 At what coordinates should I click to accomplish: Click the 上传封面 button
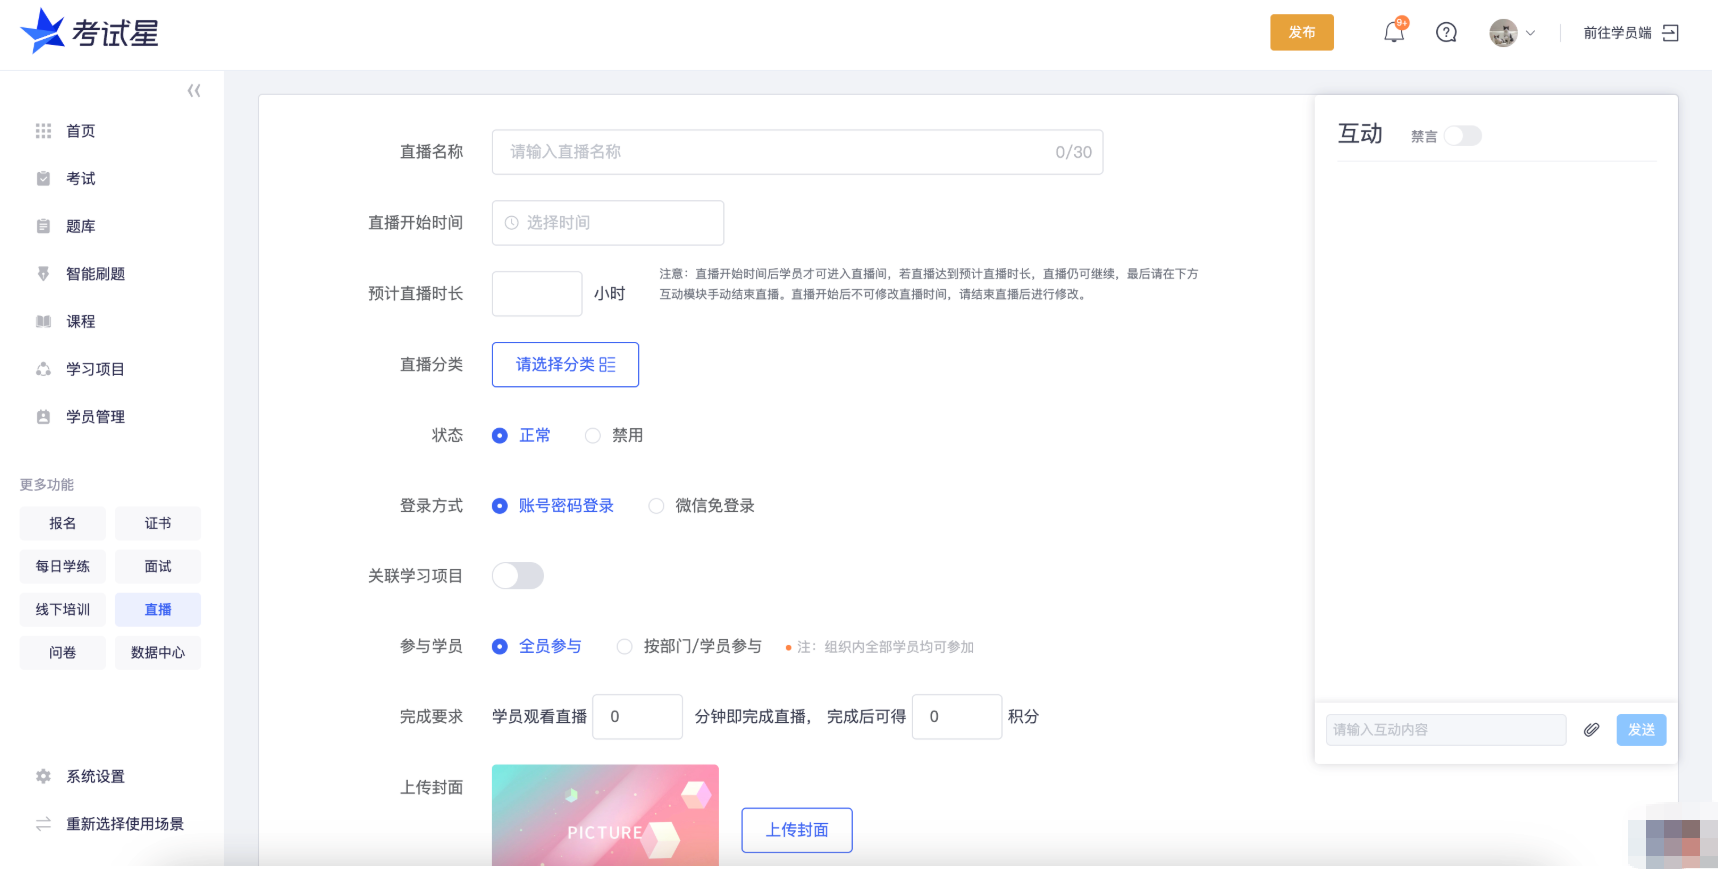click(796, 830)
